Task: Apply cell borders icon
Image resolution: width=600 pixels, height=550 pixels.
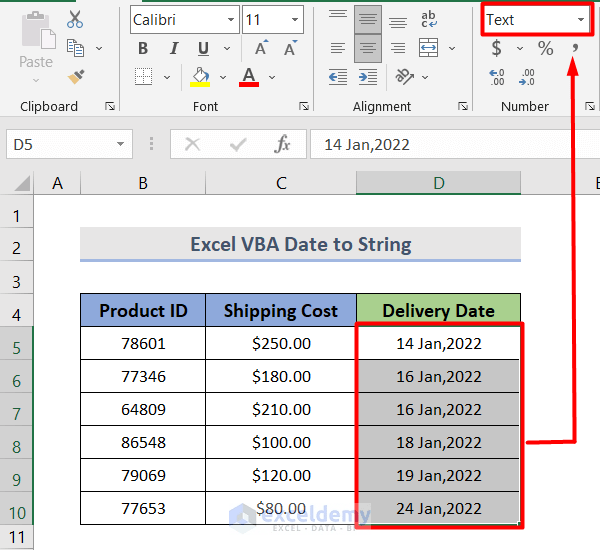Action: pos(143,76)
